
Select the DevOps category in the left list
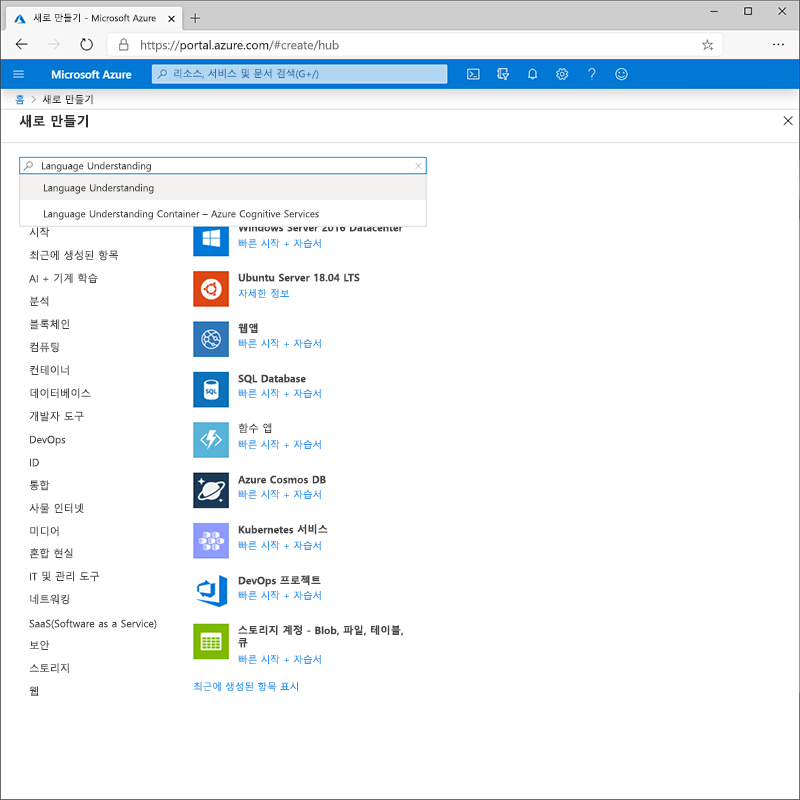coord(47,439)
